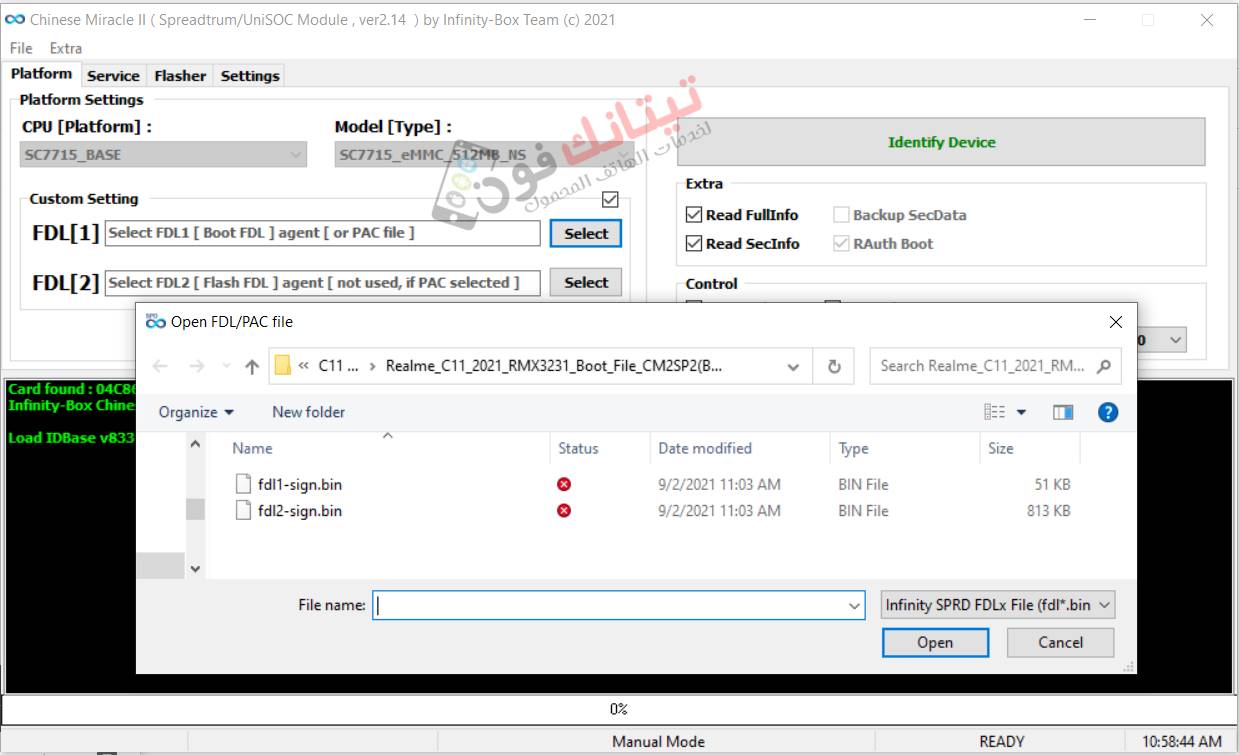This screenshot has height=755, width=1239.
Task: Click the error status icon of fdl2-sign.bin
Action: click(564, 510)
